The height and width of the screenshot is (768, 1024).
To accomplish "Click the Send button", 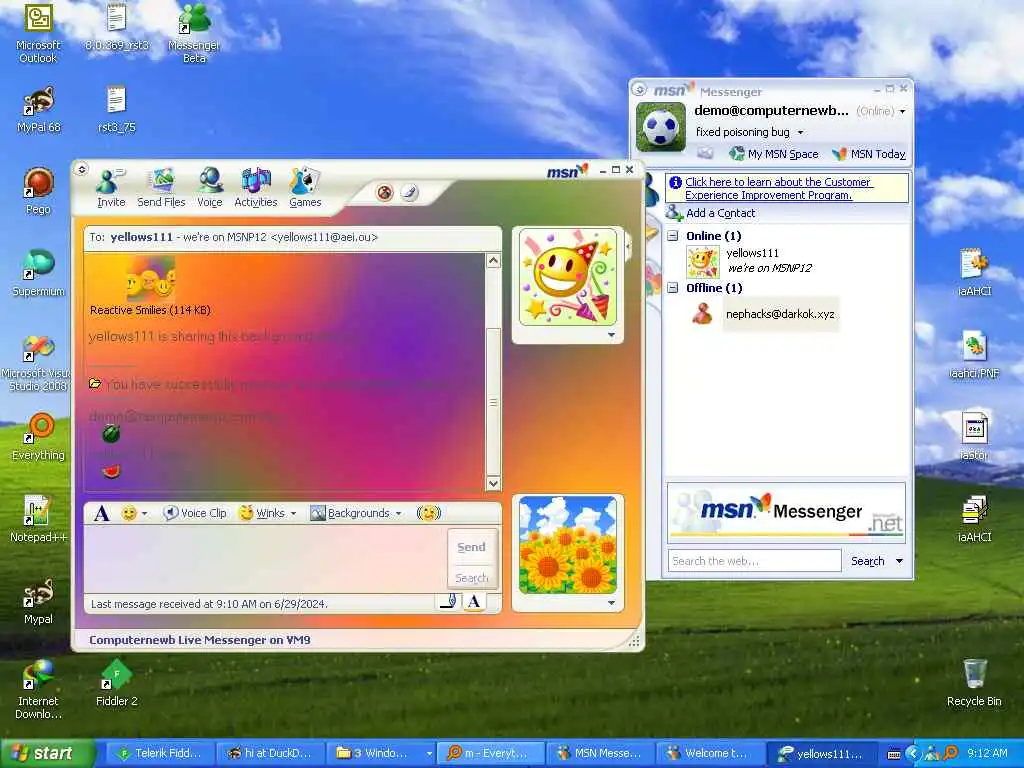I will 471,547.
